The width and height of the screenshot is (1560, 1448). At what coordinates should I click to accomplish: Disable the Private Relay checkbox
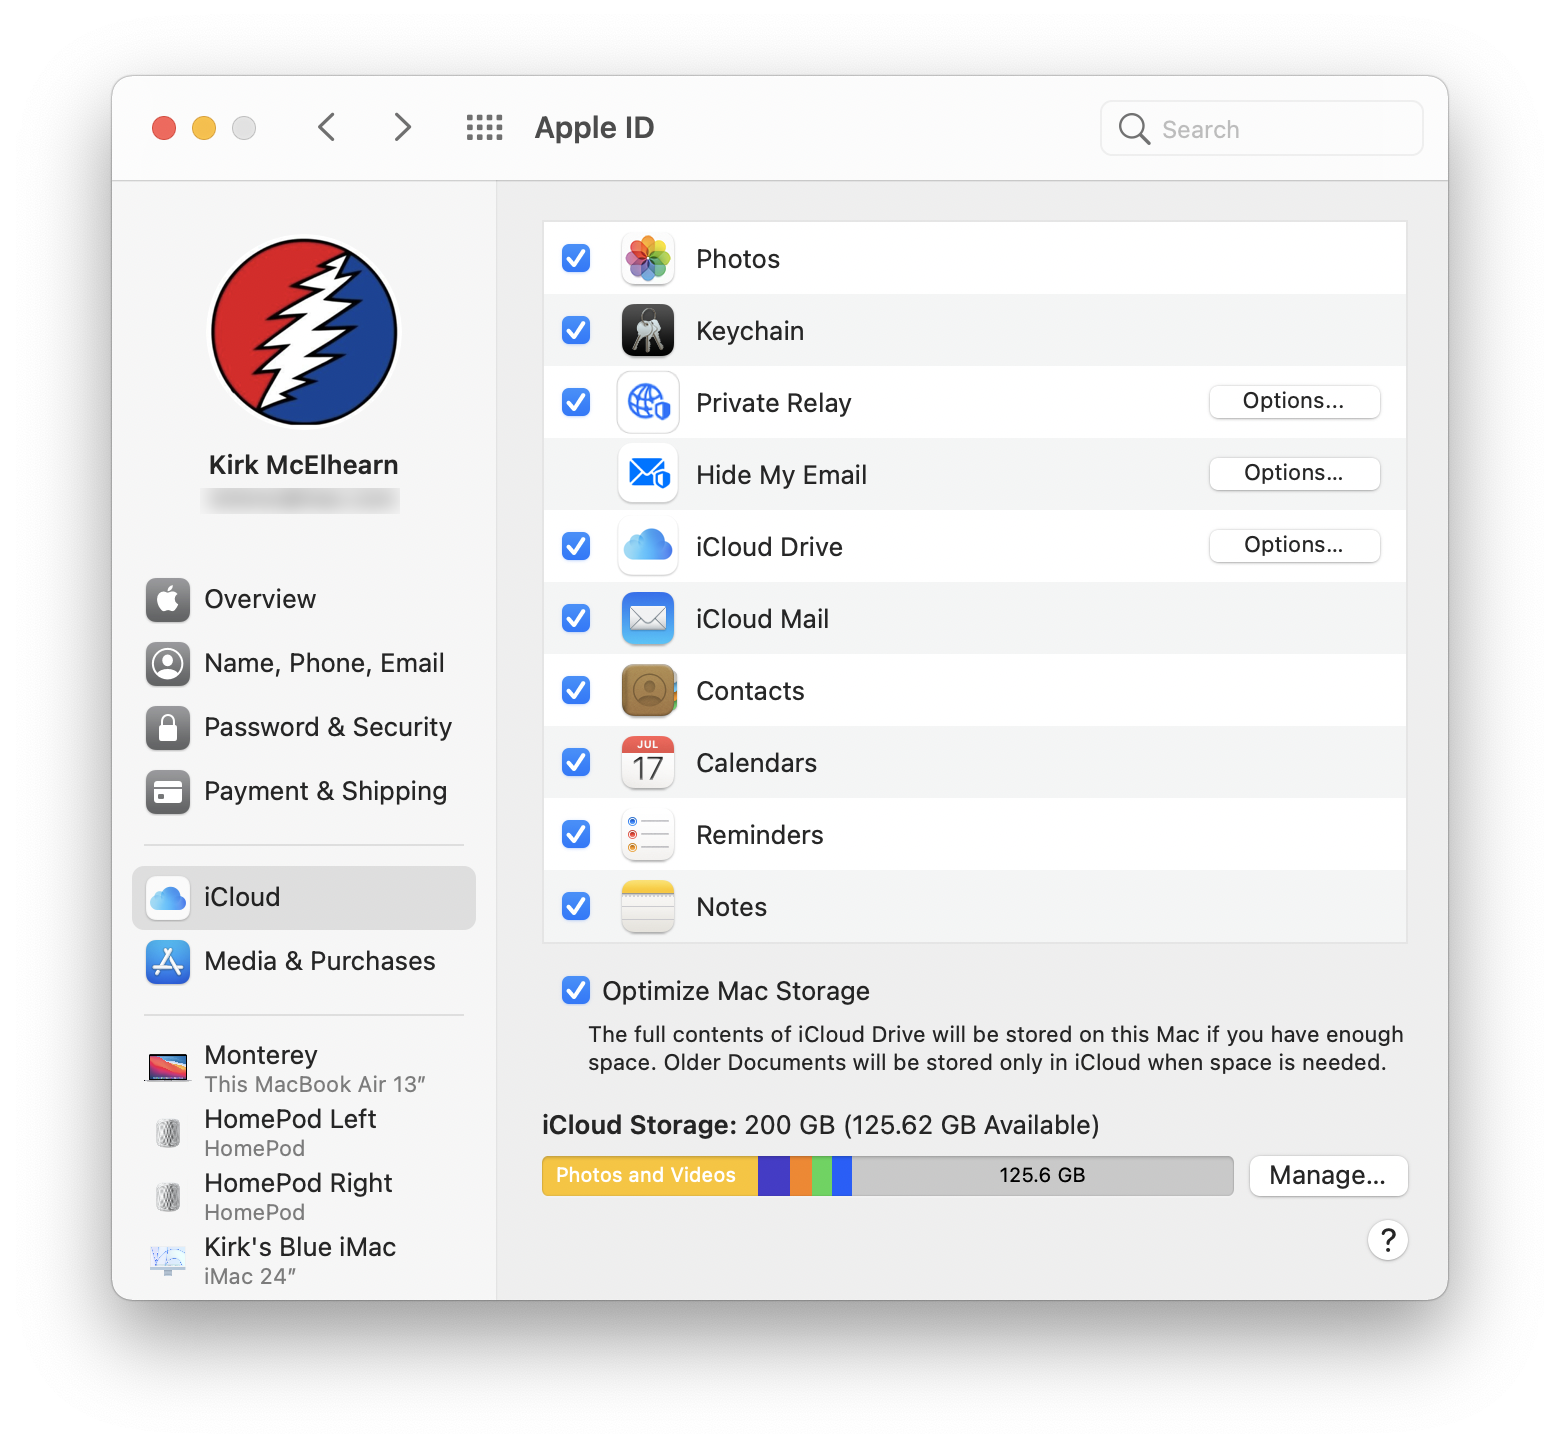576,402
